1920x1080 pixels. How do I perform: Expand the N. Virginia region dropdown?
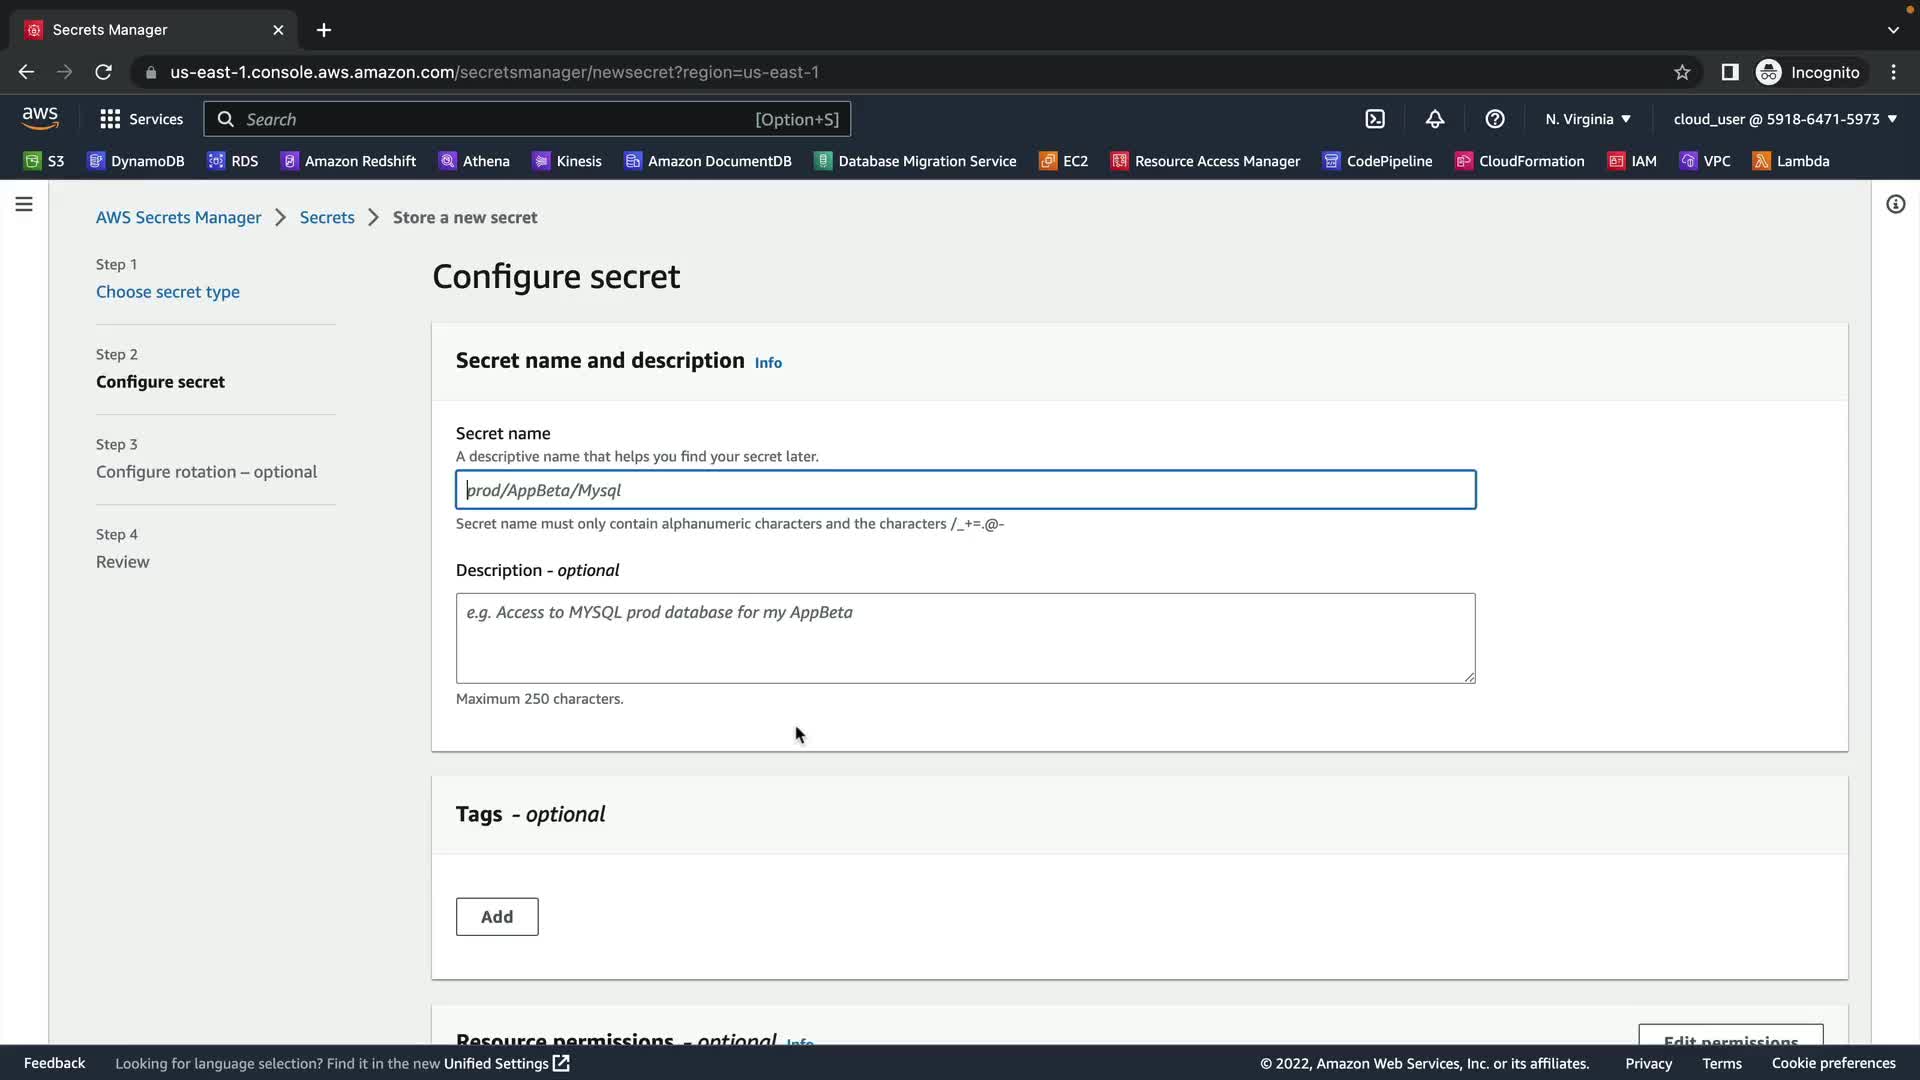point(1587,119)
